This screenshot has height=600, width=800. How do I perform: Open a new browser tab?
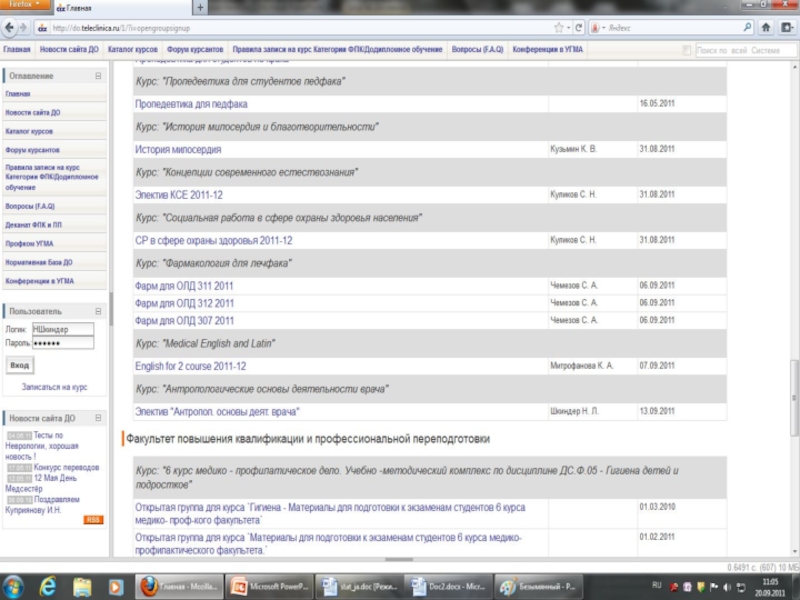(200, 8)
